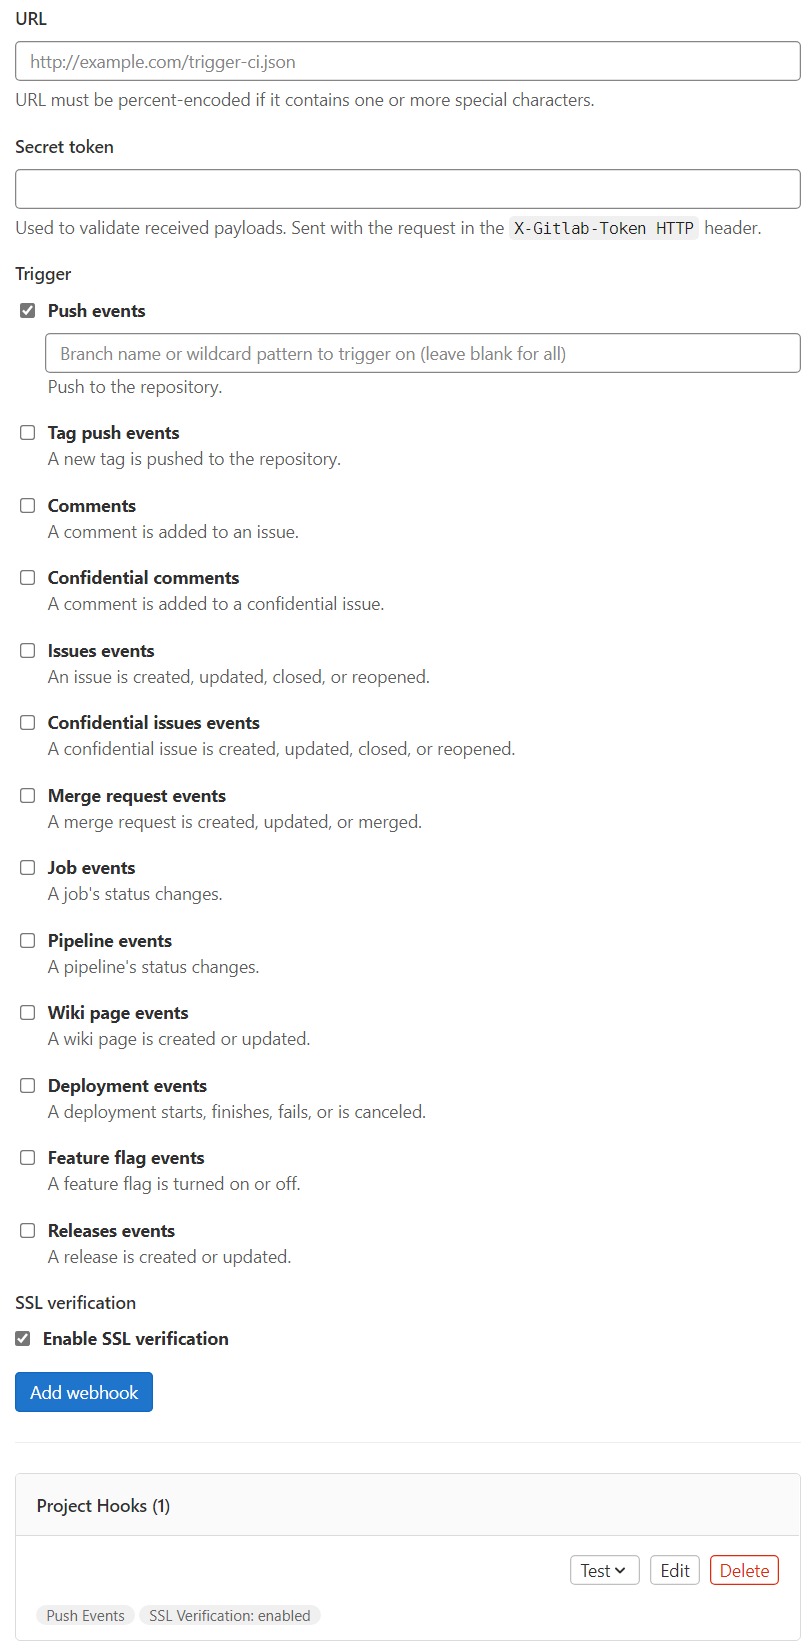Check the Merge request events trigger

27,795
